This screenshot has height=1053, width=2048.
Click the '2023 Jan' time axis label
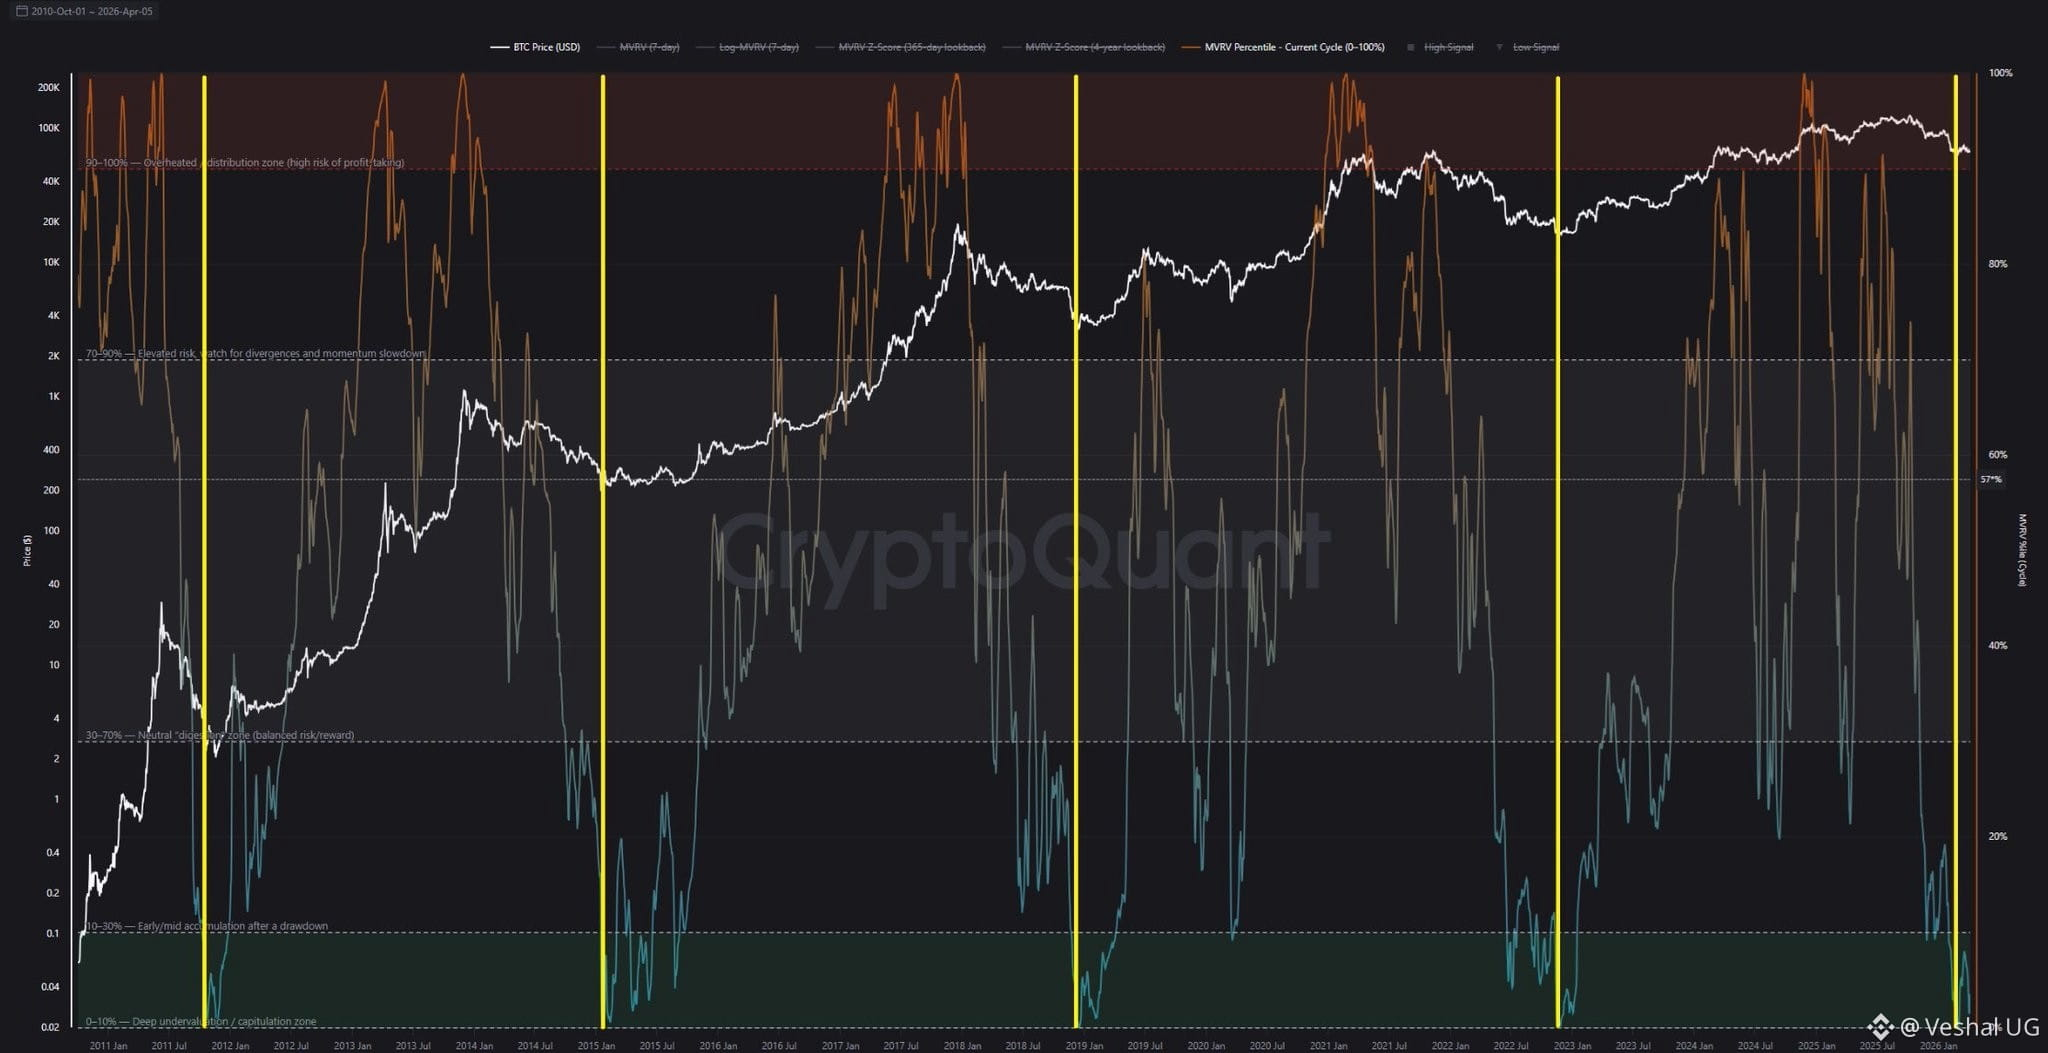click(1572, 1046)
